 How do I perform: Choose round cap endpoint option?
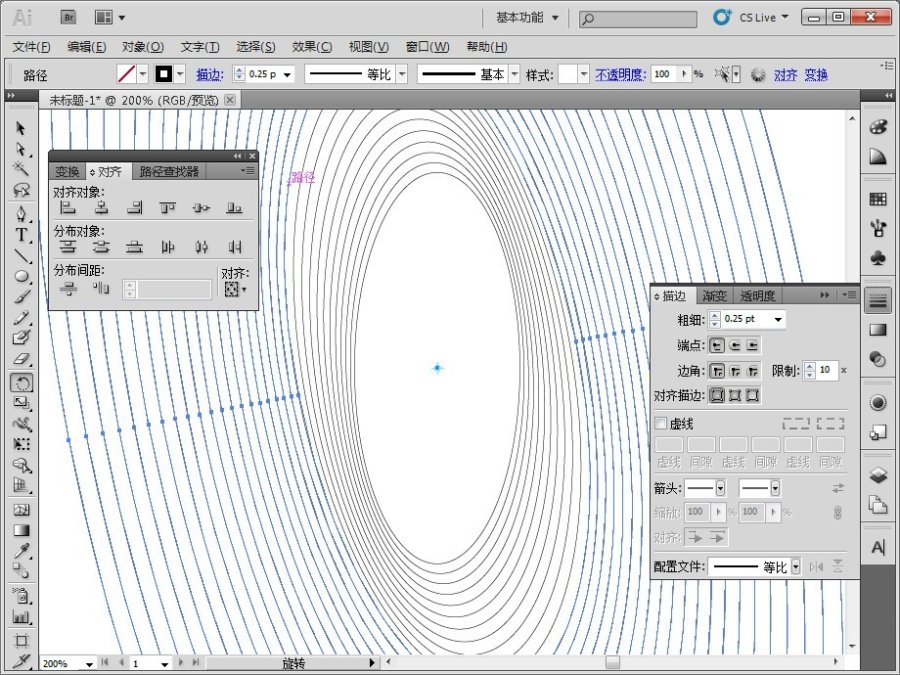[735, 345]
